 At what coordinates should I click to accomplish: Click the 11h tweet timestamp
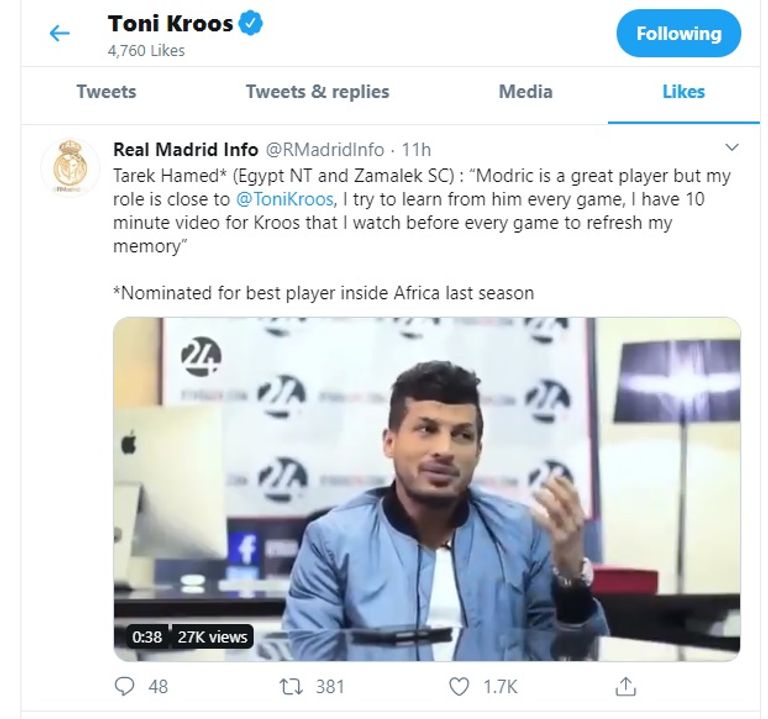[416, 150]
